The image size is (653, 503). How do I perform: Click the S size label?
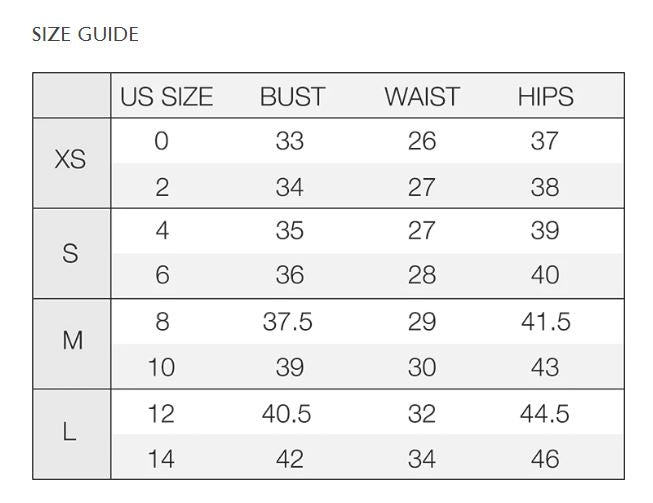[70, 253]
